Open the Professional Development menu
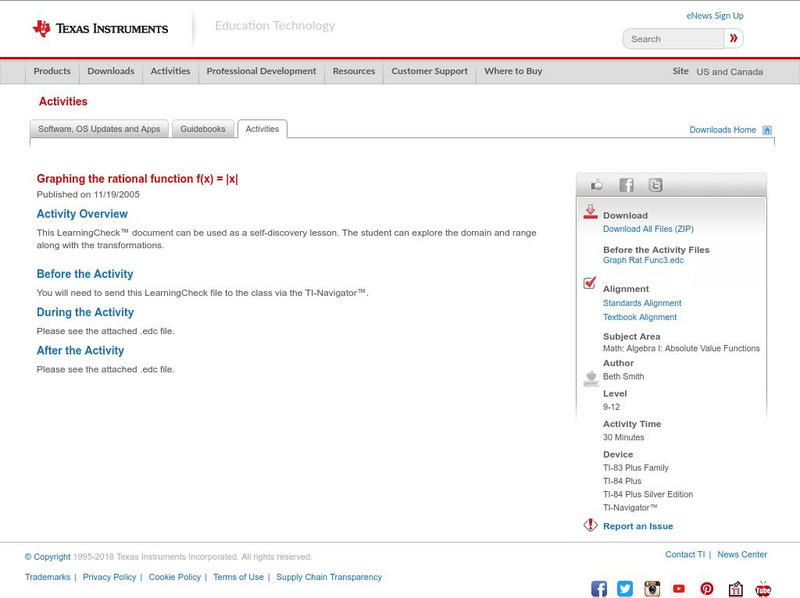 tap(261, 71)
